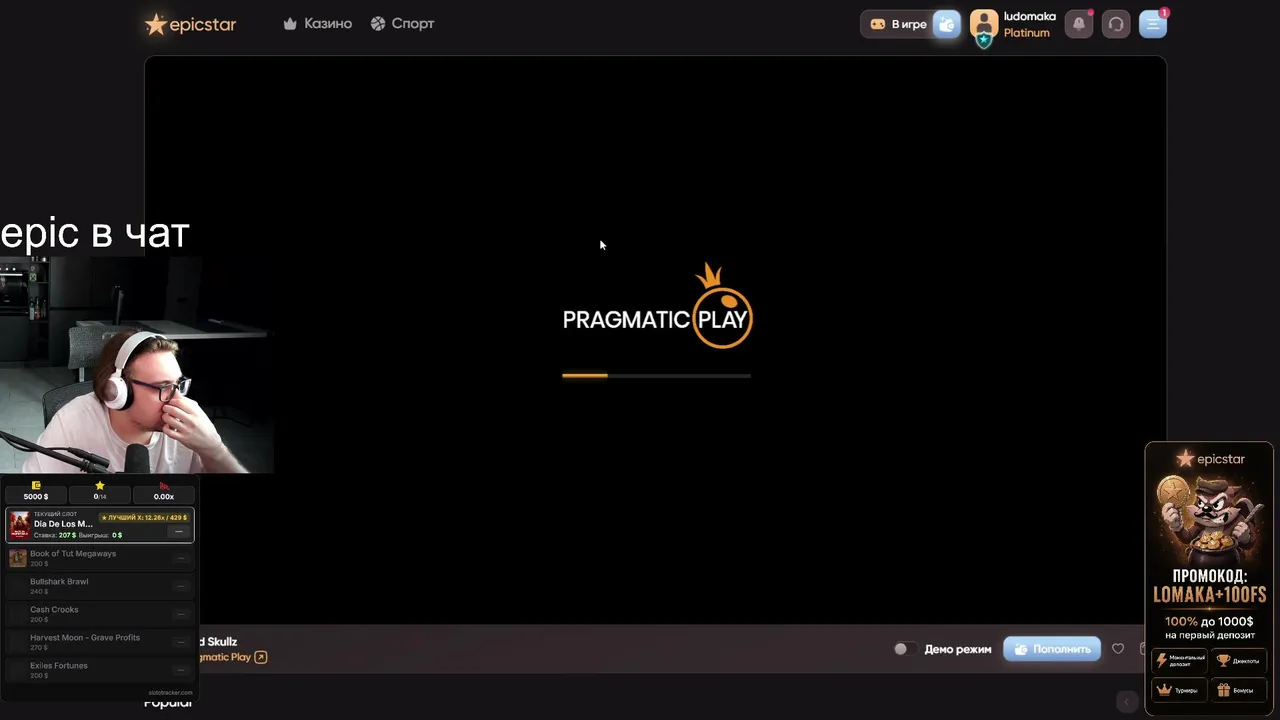Click the blue wallet icon in the header
1280x720 pixels.
pyautogui.click(x=946, y=24)
